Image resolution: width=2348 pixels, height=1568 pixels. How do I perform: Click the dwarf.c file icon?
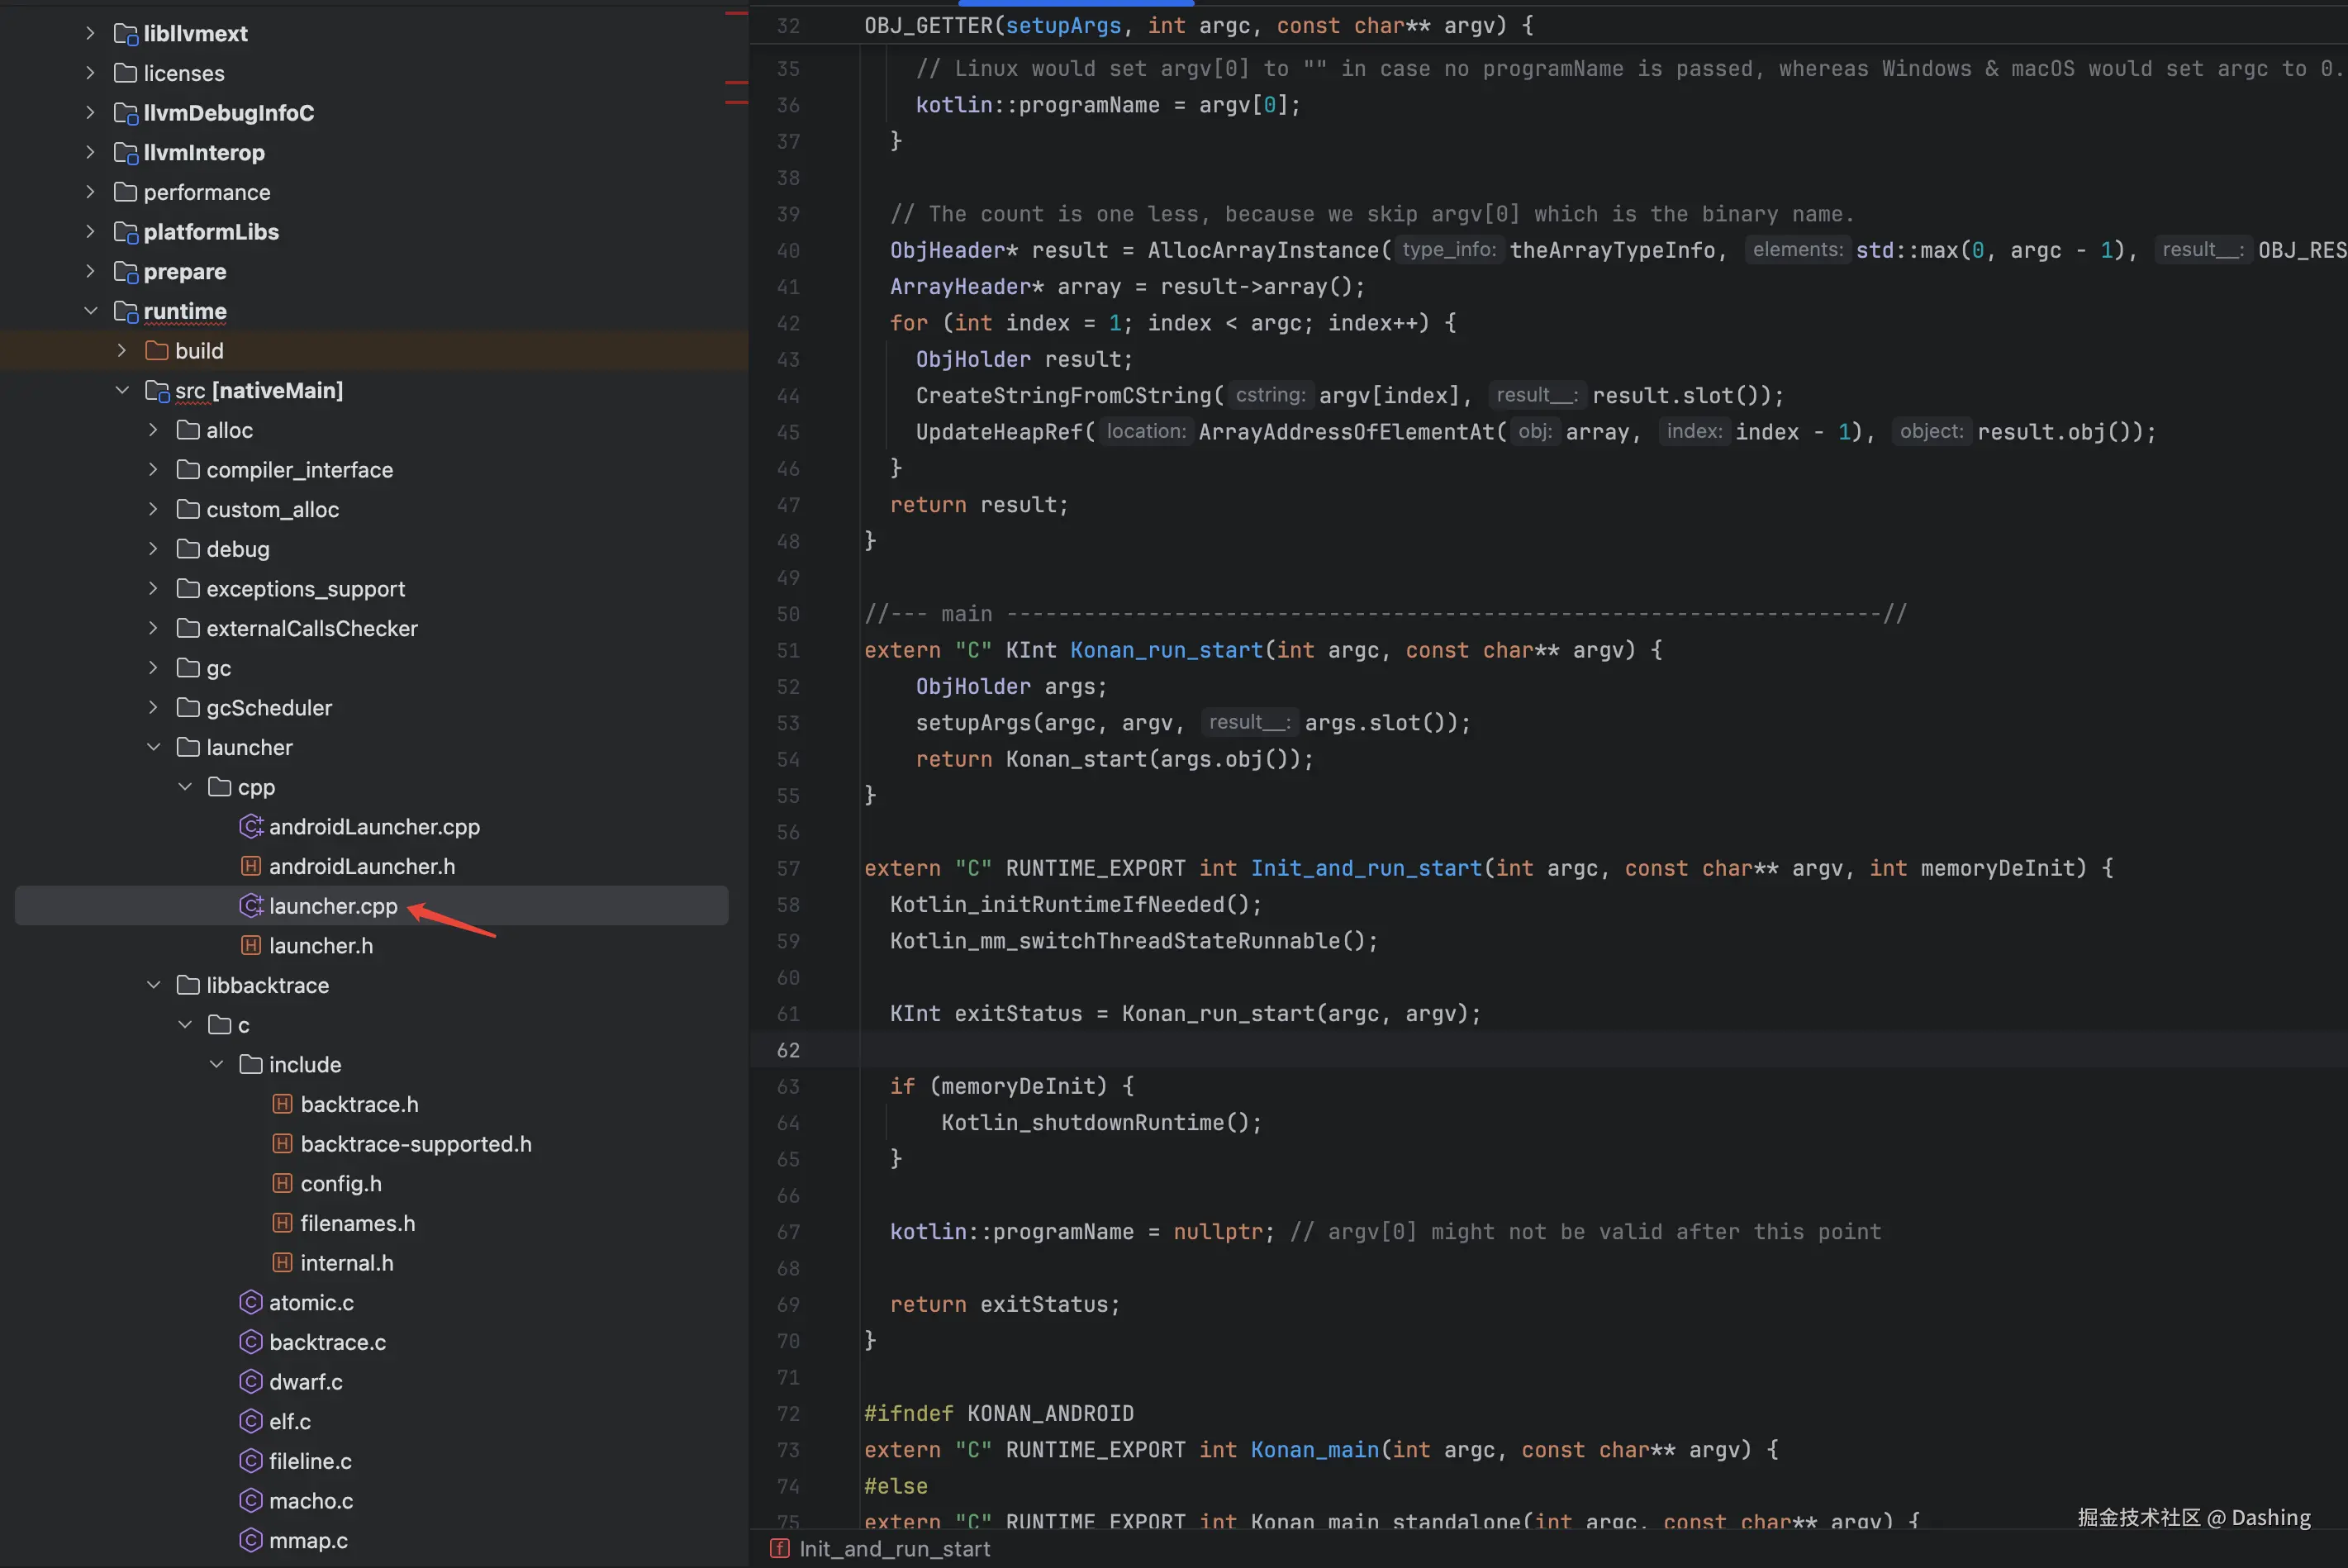click(x=251, y=1382)
